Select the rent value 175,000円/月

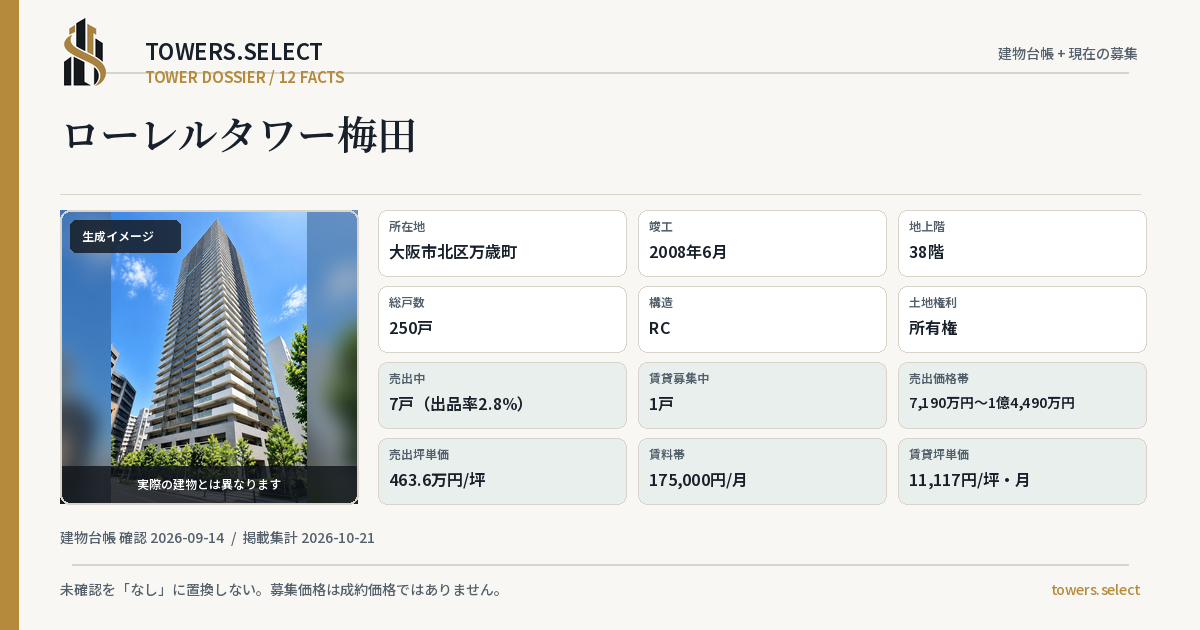(x=698, y=480)
